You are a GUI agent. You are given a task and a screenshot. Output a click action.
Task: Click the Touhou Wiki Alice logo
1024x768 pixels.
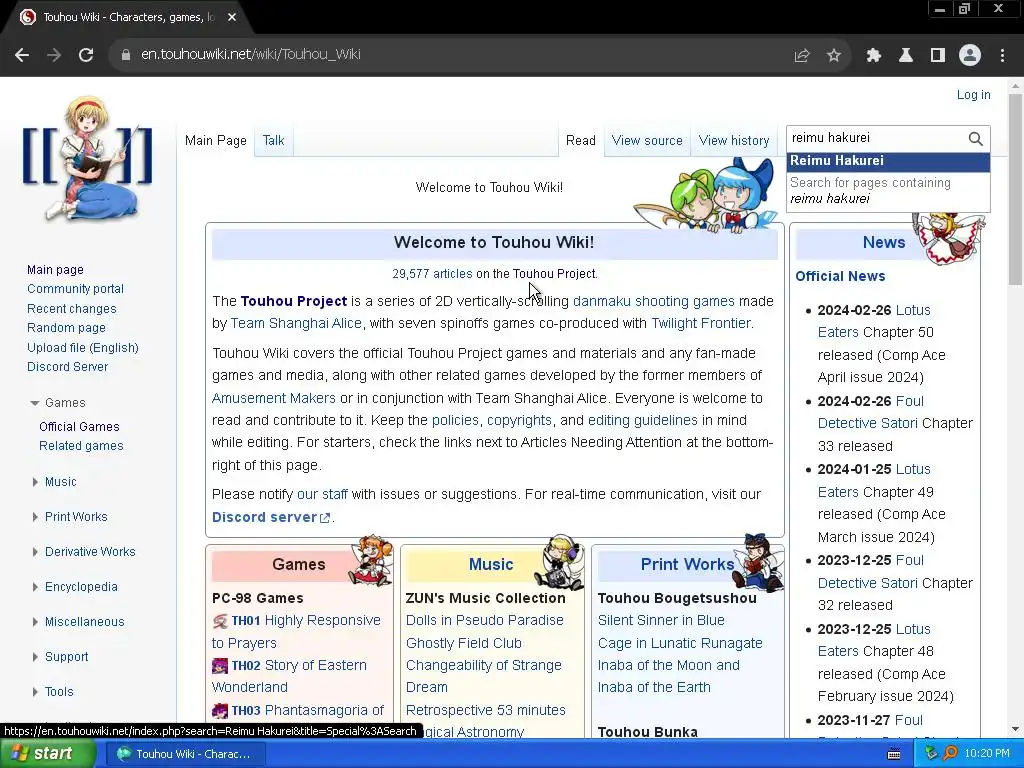88,159
